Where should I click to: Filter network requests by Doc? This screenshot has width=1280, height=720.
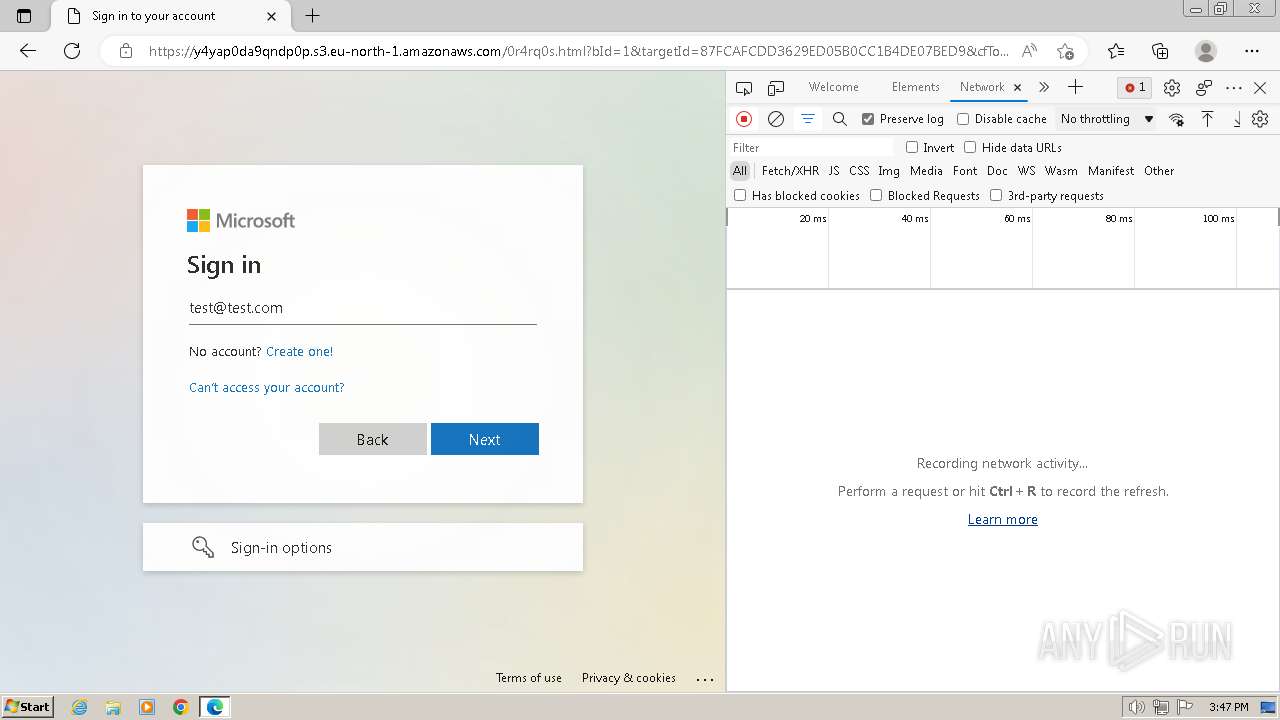pyautogui.click(x=997, y=171)
